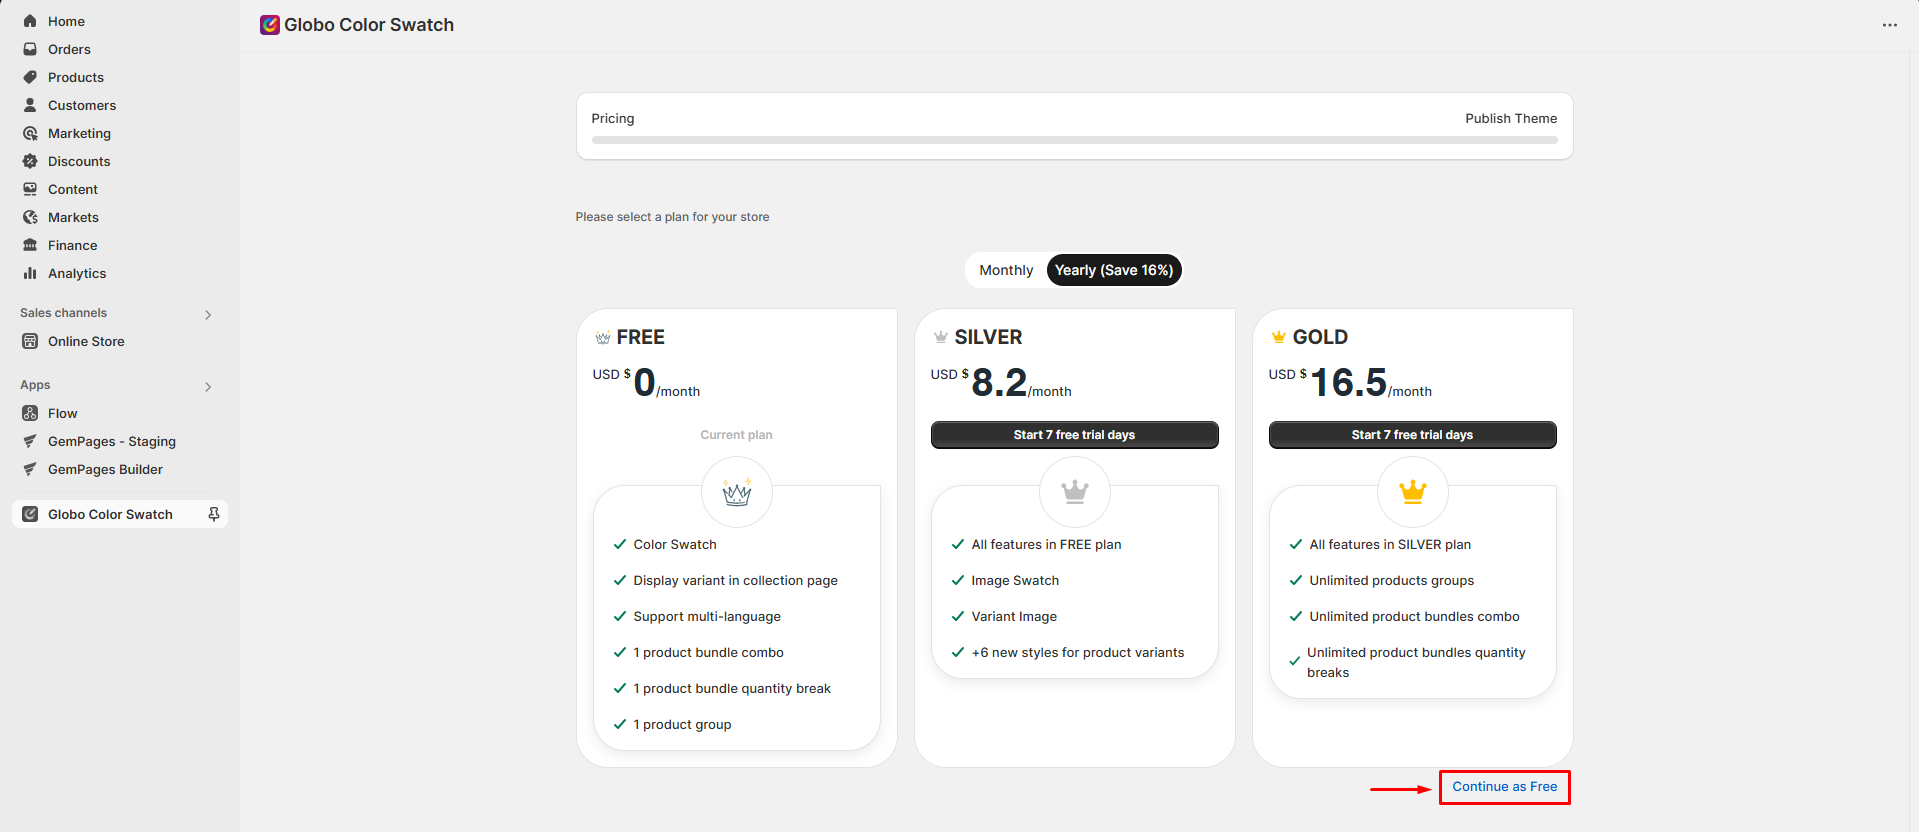Click the Home icon in sidebar

tap(30, 21)
